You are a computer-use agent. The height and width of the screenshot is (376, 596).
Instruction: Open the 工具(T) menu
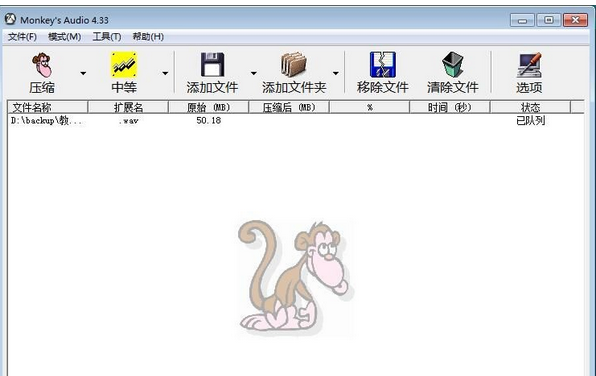[107, 37]
